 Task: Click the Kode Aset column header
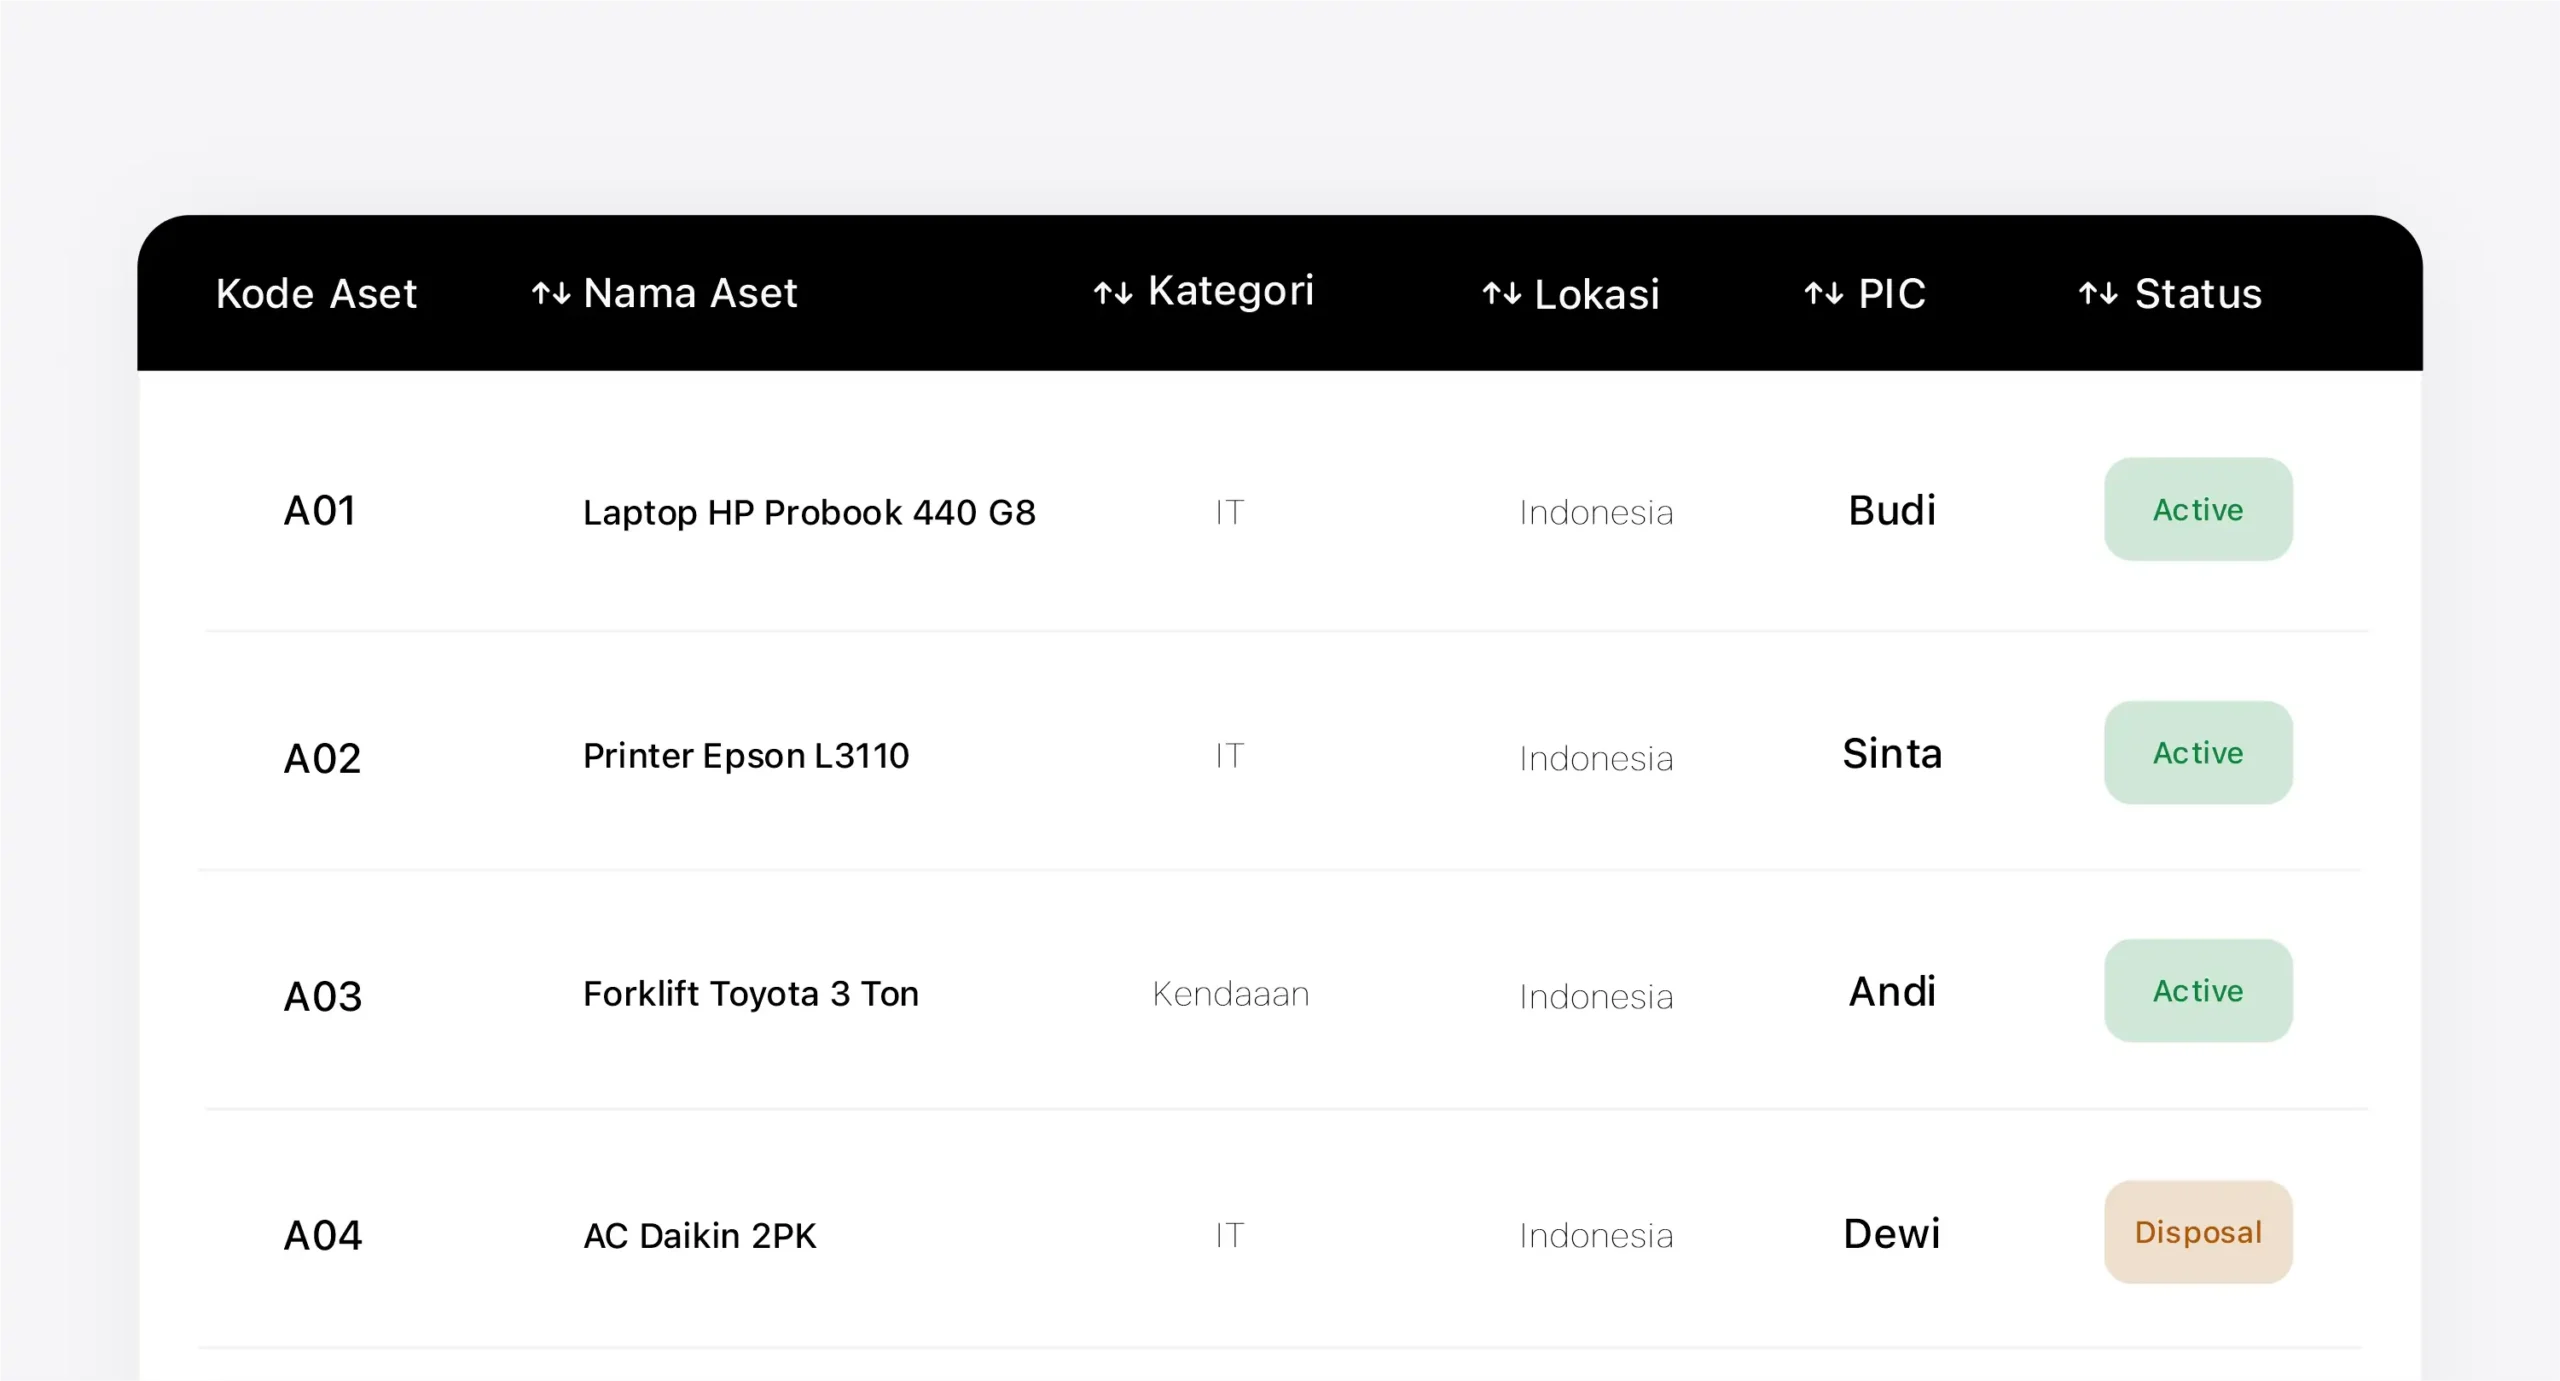[316, 294]
